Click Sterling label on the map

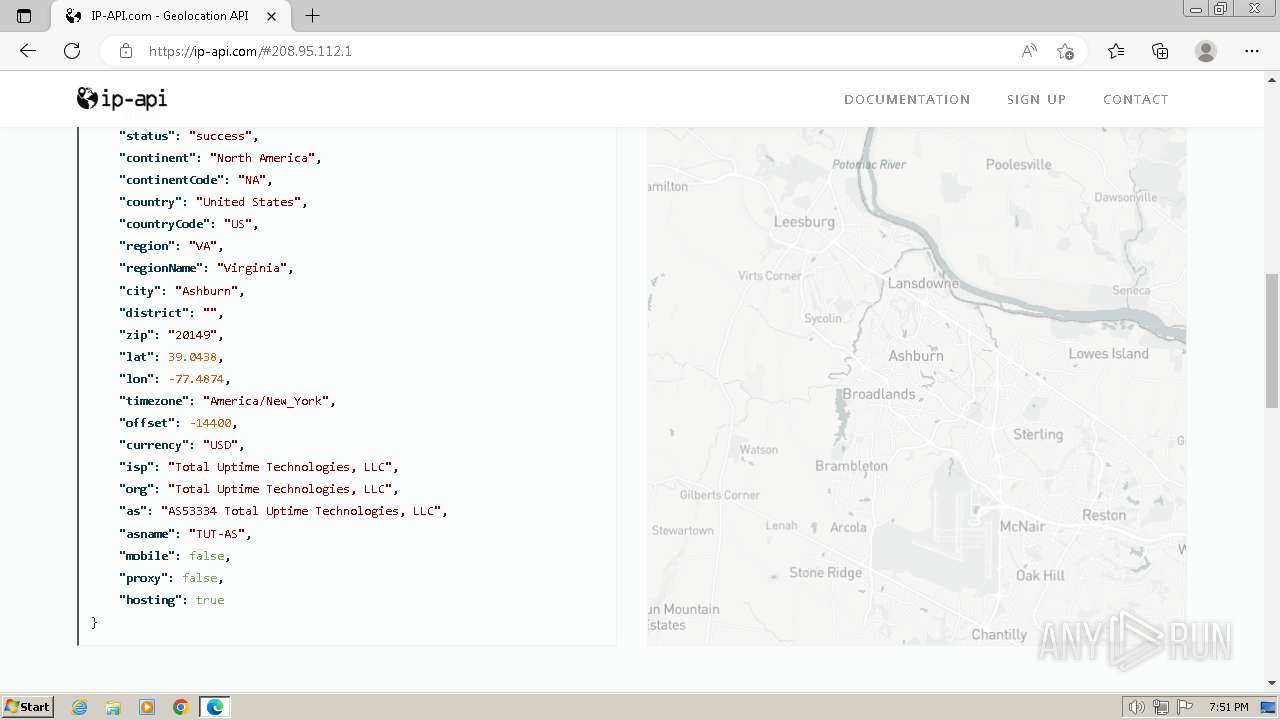tap(1038, 434)
